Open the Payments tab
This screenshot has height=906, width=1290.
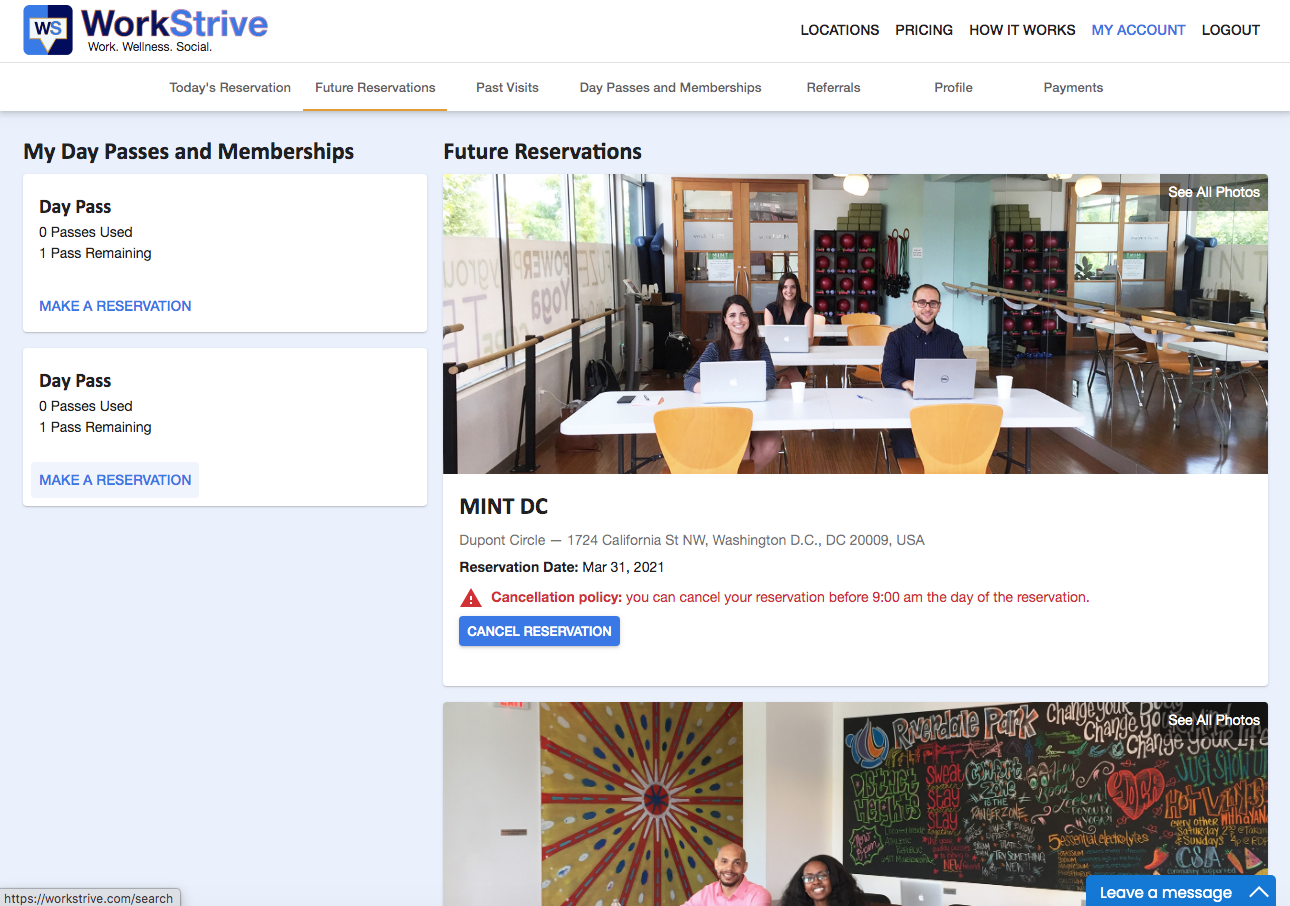pos(1073,87)
